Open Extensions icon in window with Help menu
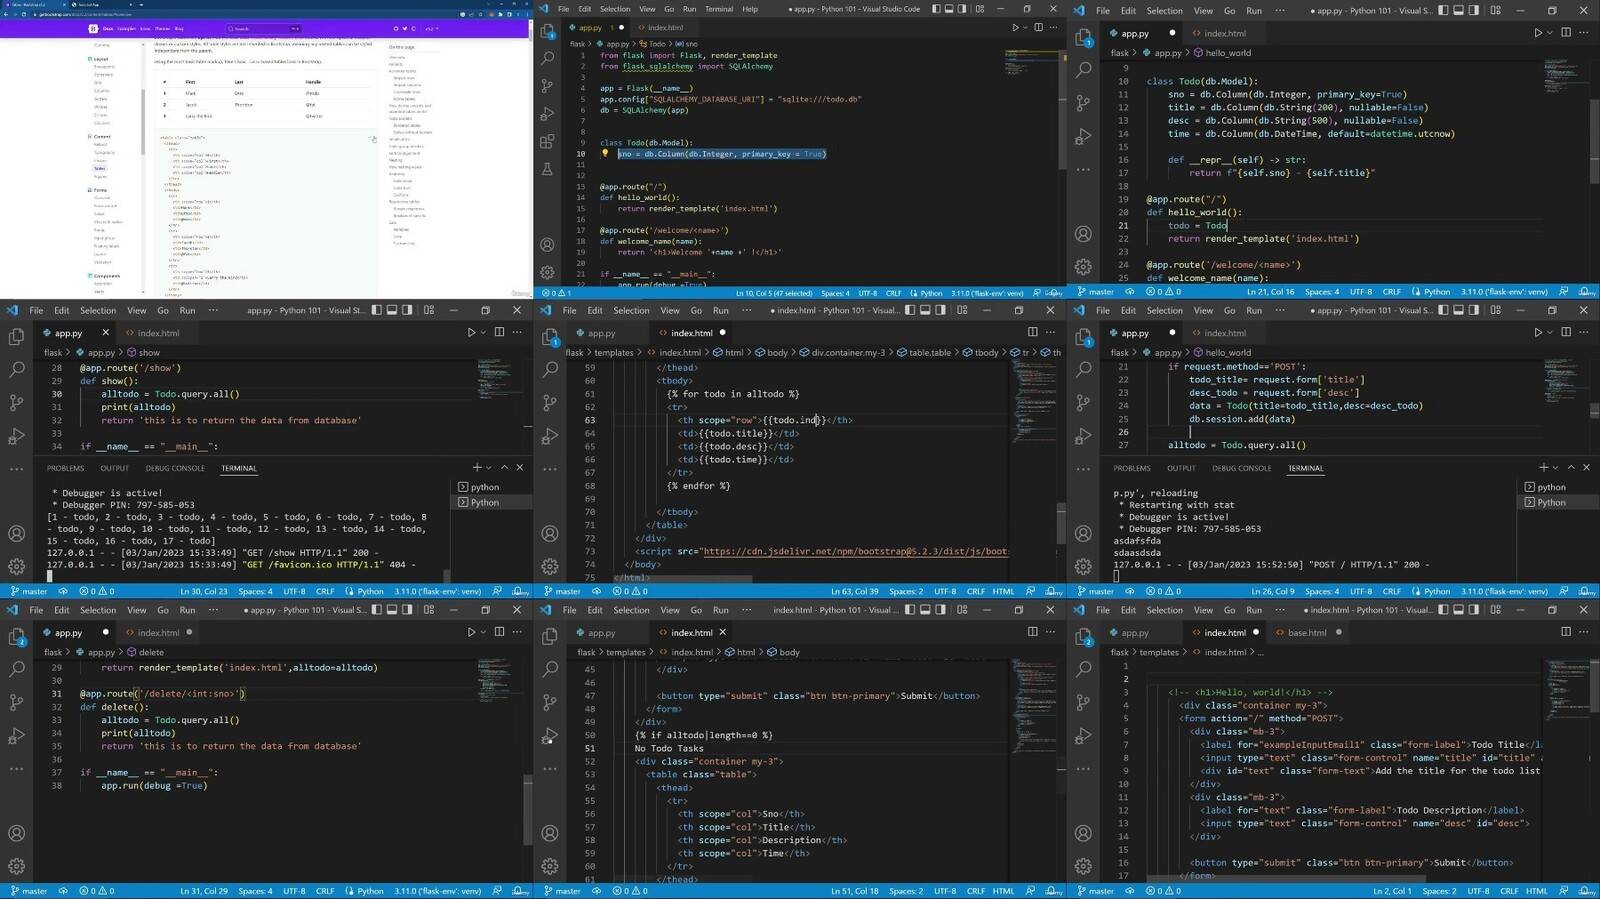 [547, 142]
